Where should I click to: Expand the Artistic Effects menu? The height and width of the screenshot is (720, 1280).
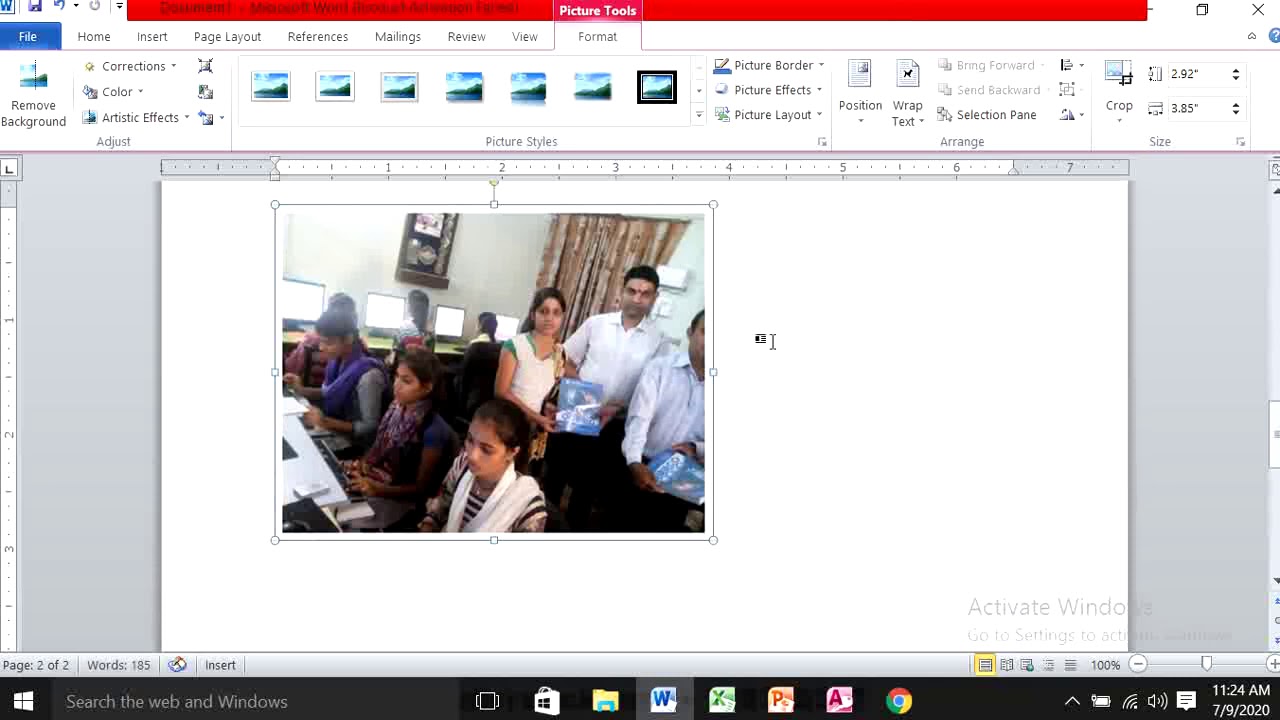tap(138, 117)
